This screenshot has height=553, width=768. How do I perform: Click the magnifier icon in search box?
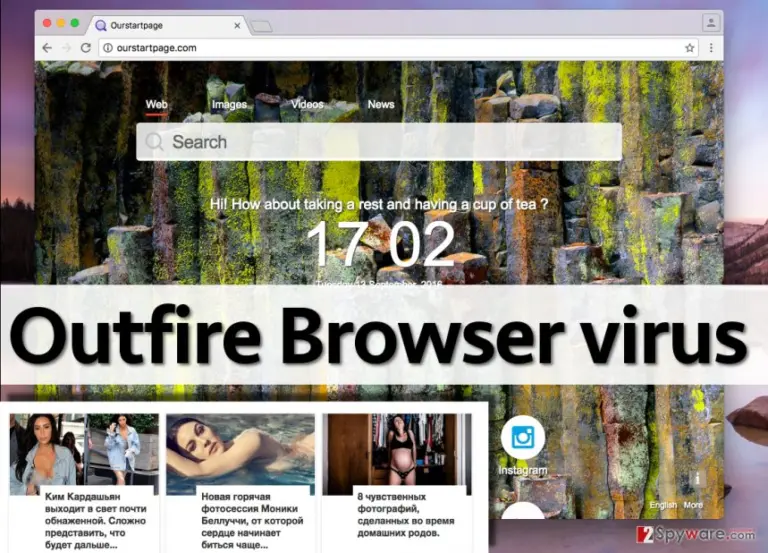pyautogui.click(x=154, y=142)
